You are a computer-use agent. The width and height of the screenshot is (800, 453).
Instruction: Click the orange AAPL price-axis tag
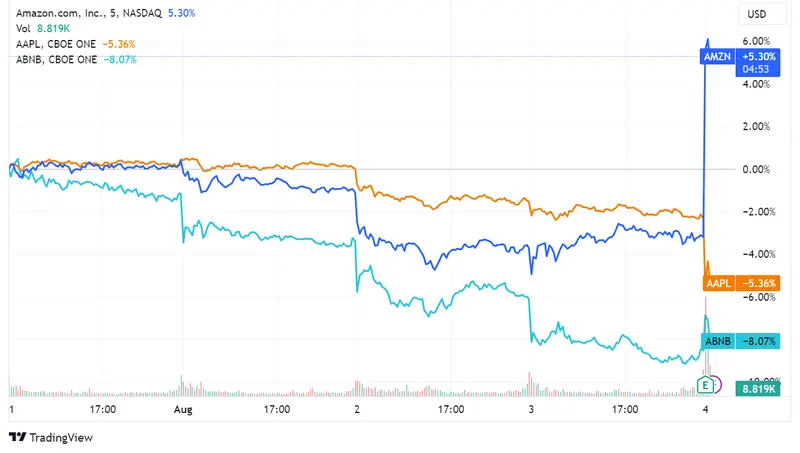tap(718, 283)
